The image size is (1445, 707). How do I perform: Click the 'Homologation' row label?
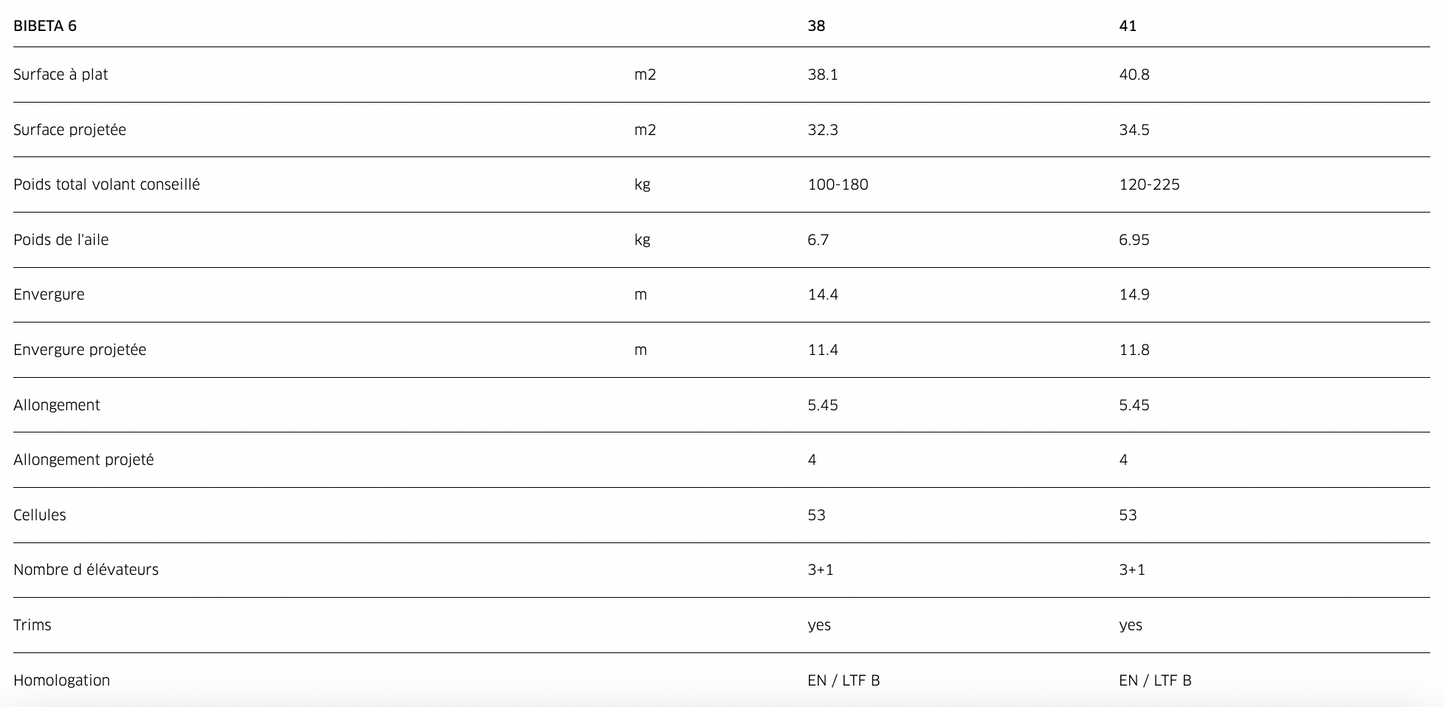(62, 680)
